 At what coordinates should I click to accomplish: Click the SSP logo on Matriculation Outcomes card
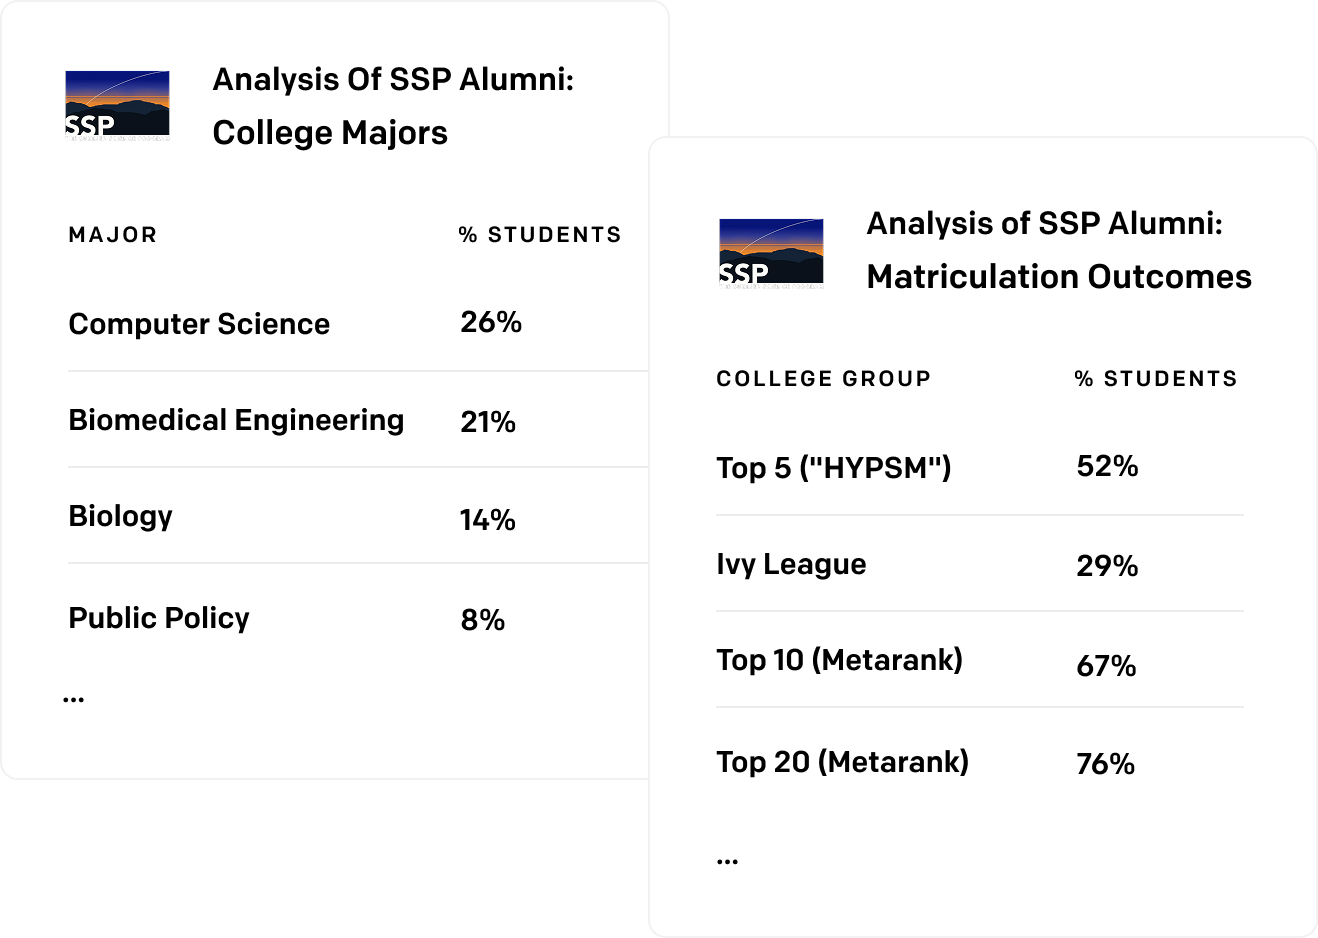771,253
